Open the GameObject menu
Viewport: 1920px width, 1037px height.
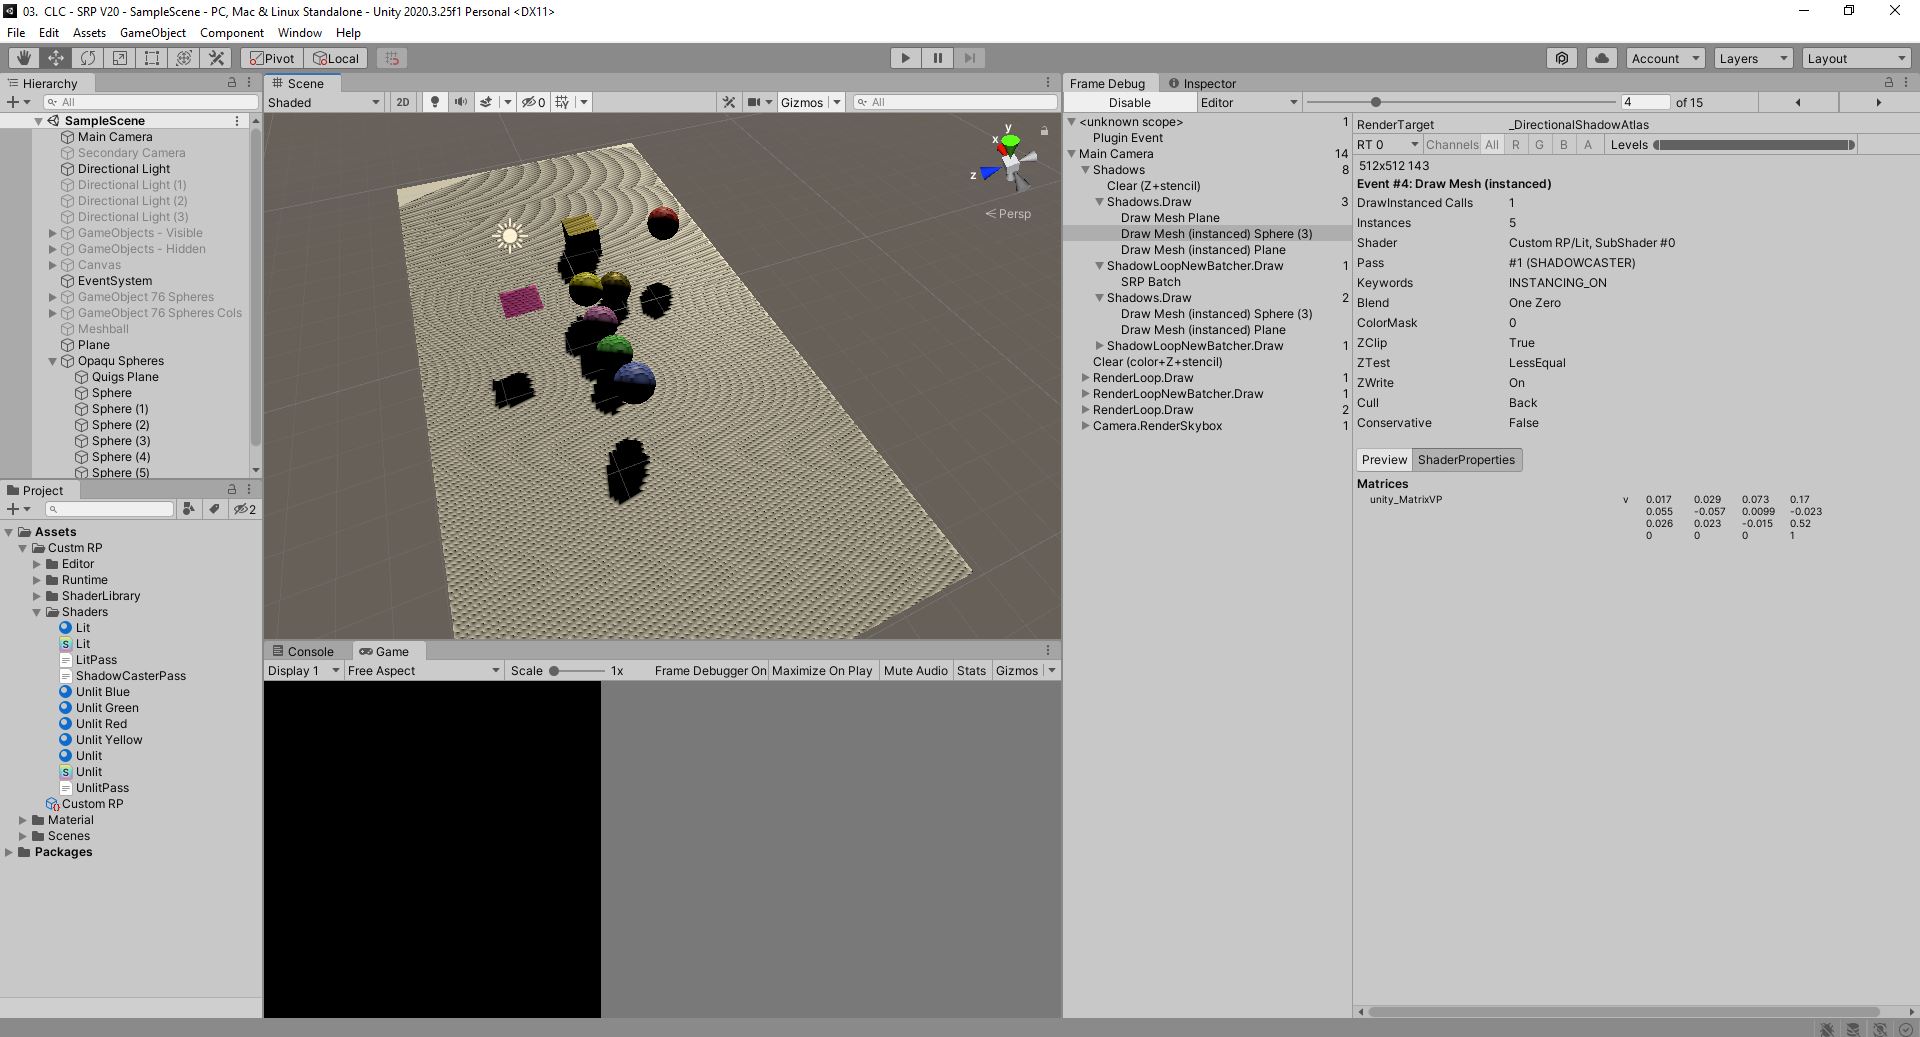[152, 33]
